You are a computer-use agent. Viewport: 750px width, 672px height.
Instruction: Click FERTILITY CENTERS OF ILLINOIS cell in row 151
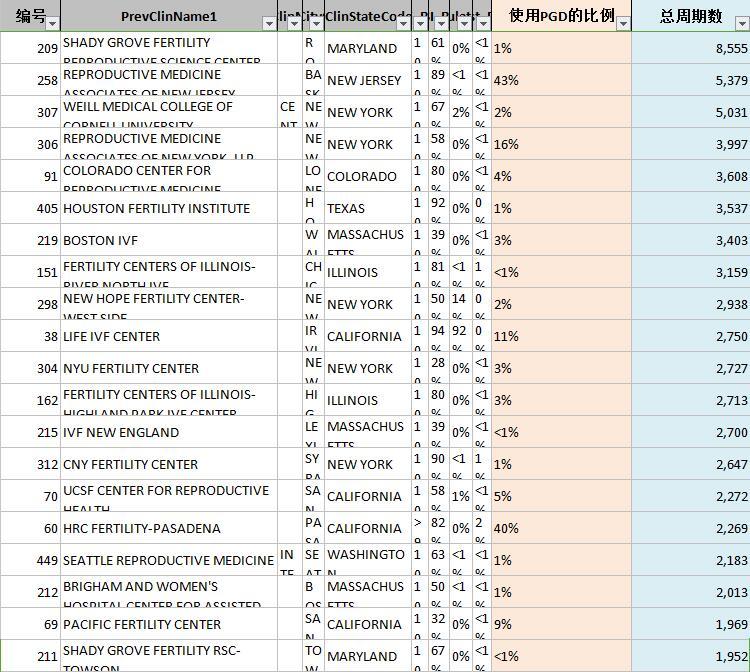coord(169,272)
